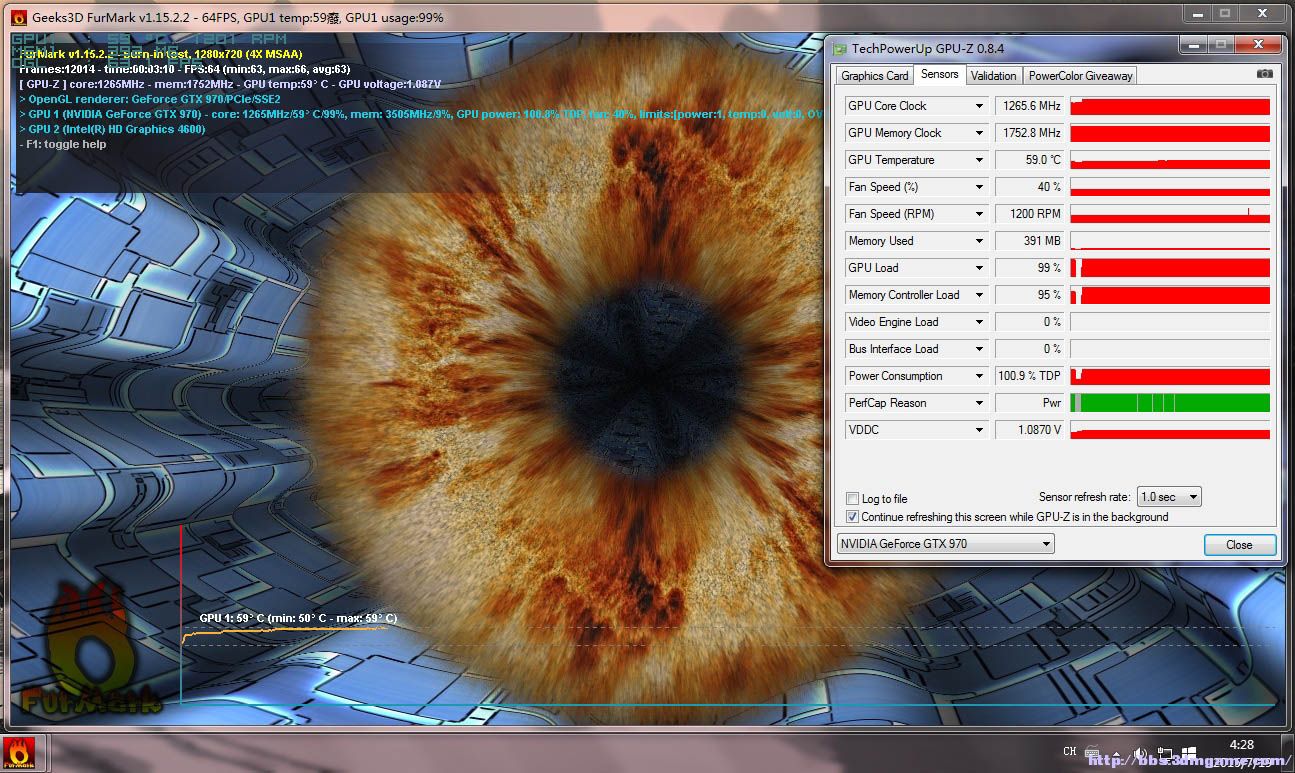Click the 40 % fan speed value
Screen dimensions: 1295x773
point(1029,187)
